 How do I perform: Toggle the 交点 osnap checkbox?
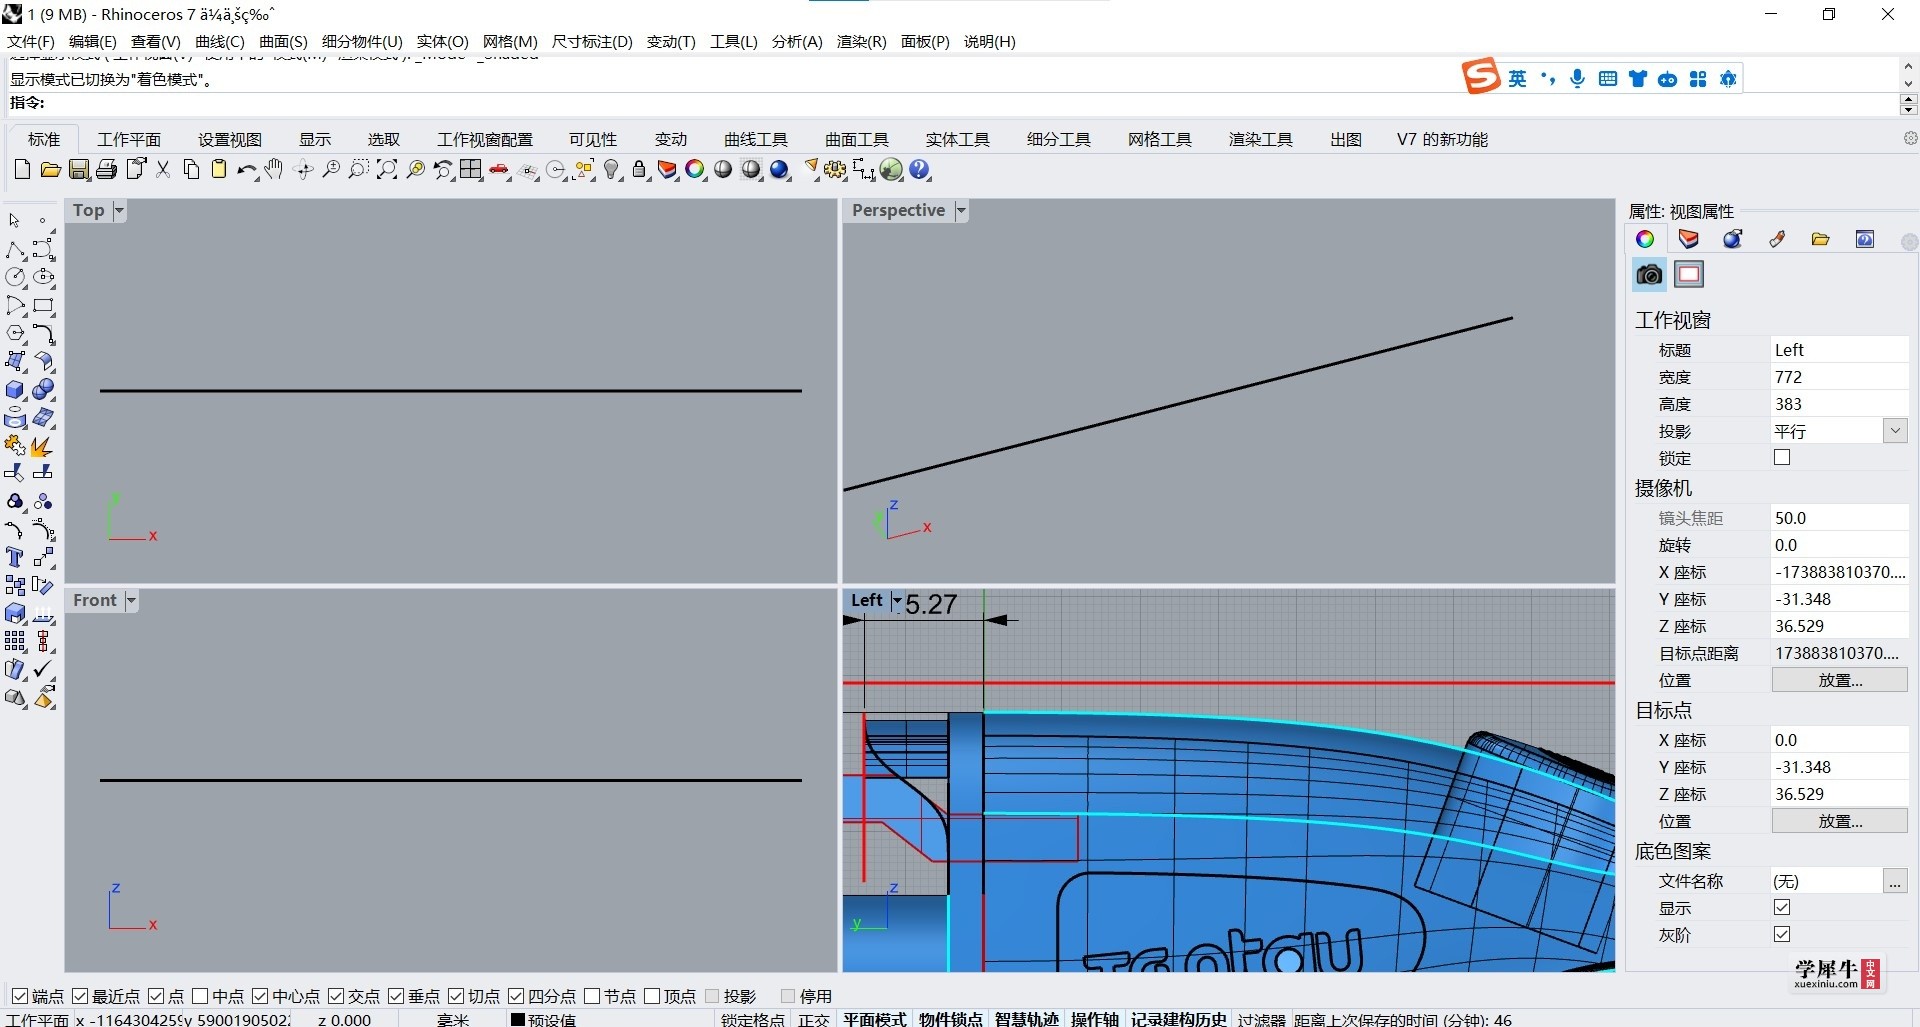point(336,996)
